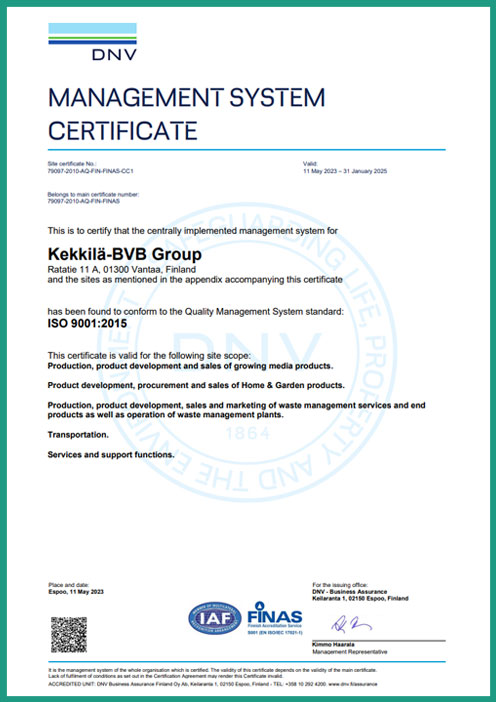Click the 'Home & Garden products' scope line

pos(196,385)
